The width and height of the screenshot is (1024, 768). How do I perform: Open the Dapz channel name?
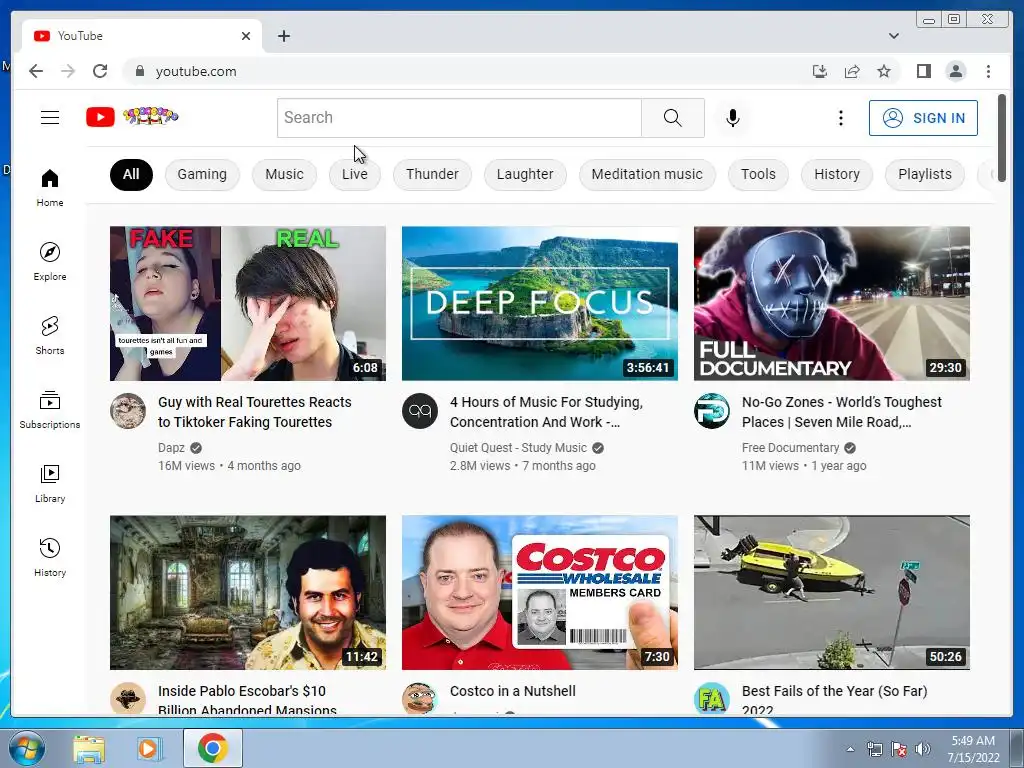click(171, 447)
